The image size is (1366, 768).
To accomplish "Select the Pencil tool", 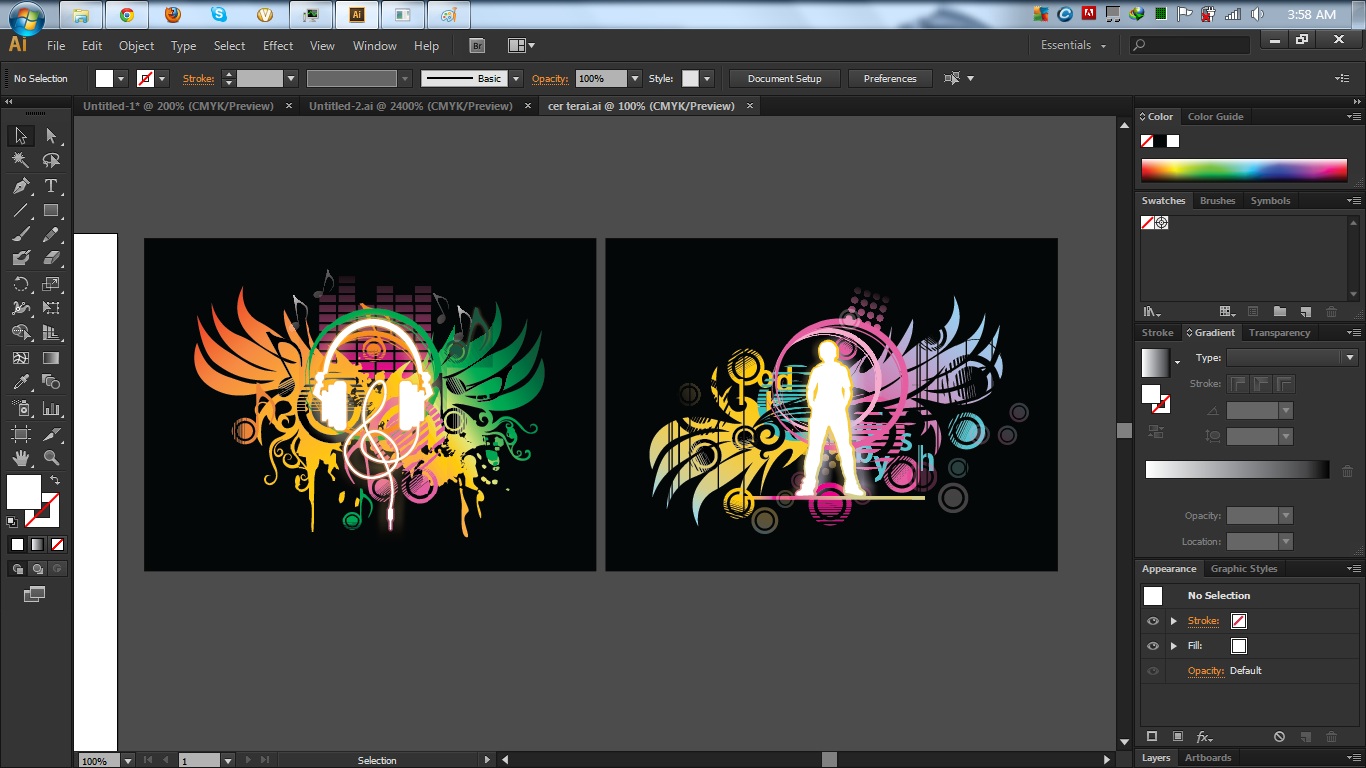I will [51, 235].
